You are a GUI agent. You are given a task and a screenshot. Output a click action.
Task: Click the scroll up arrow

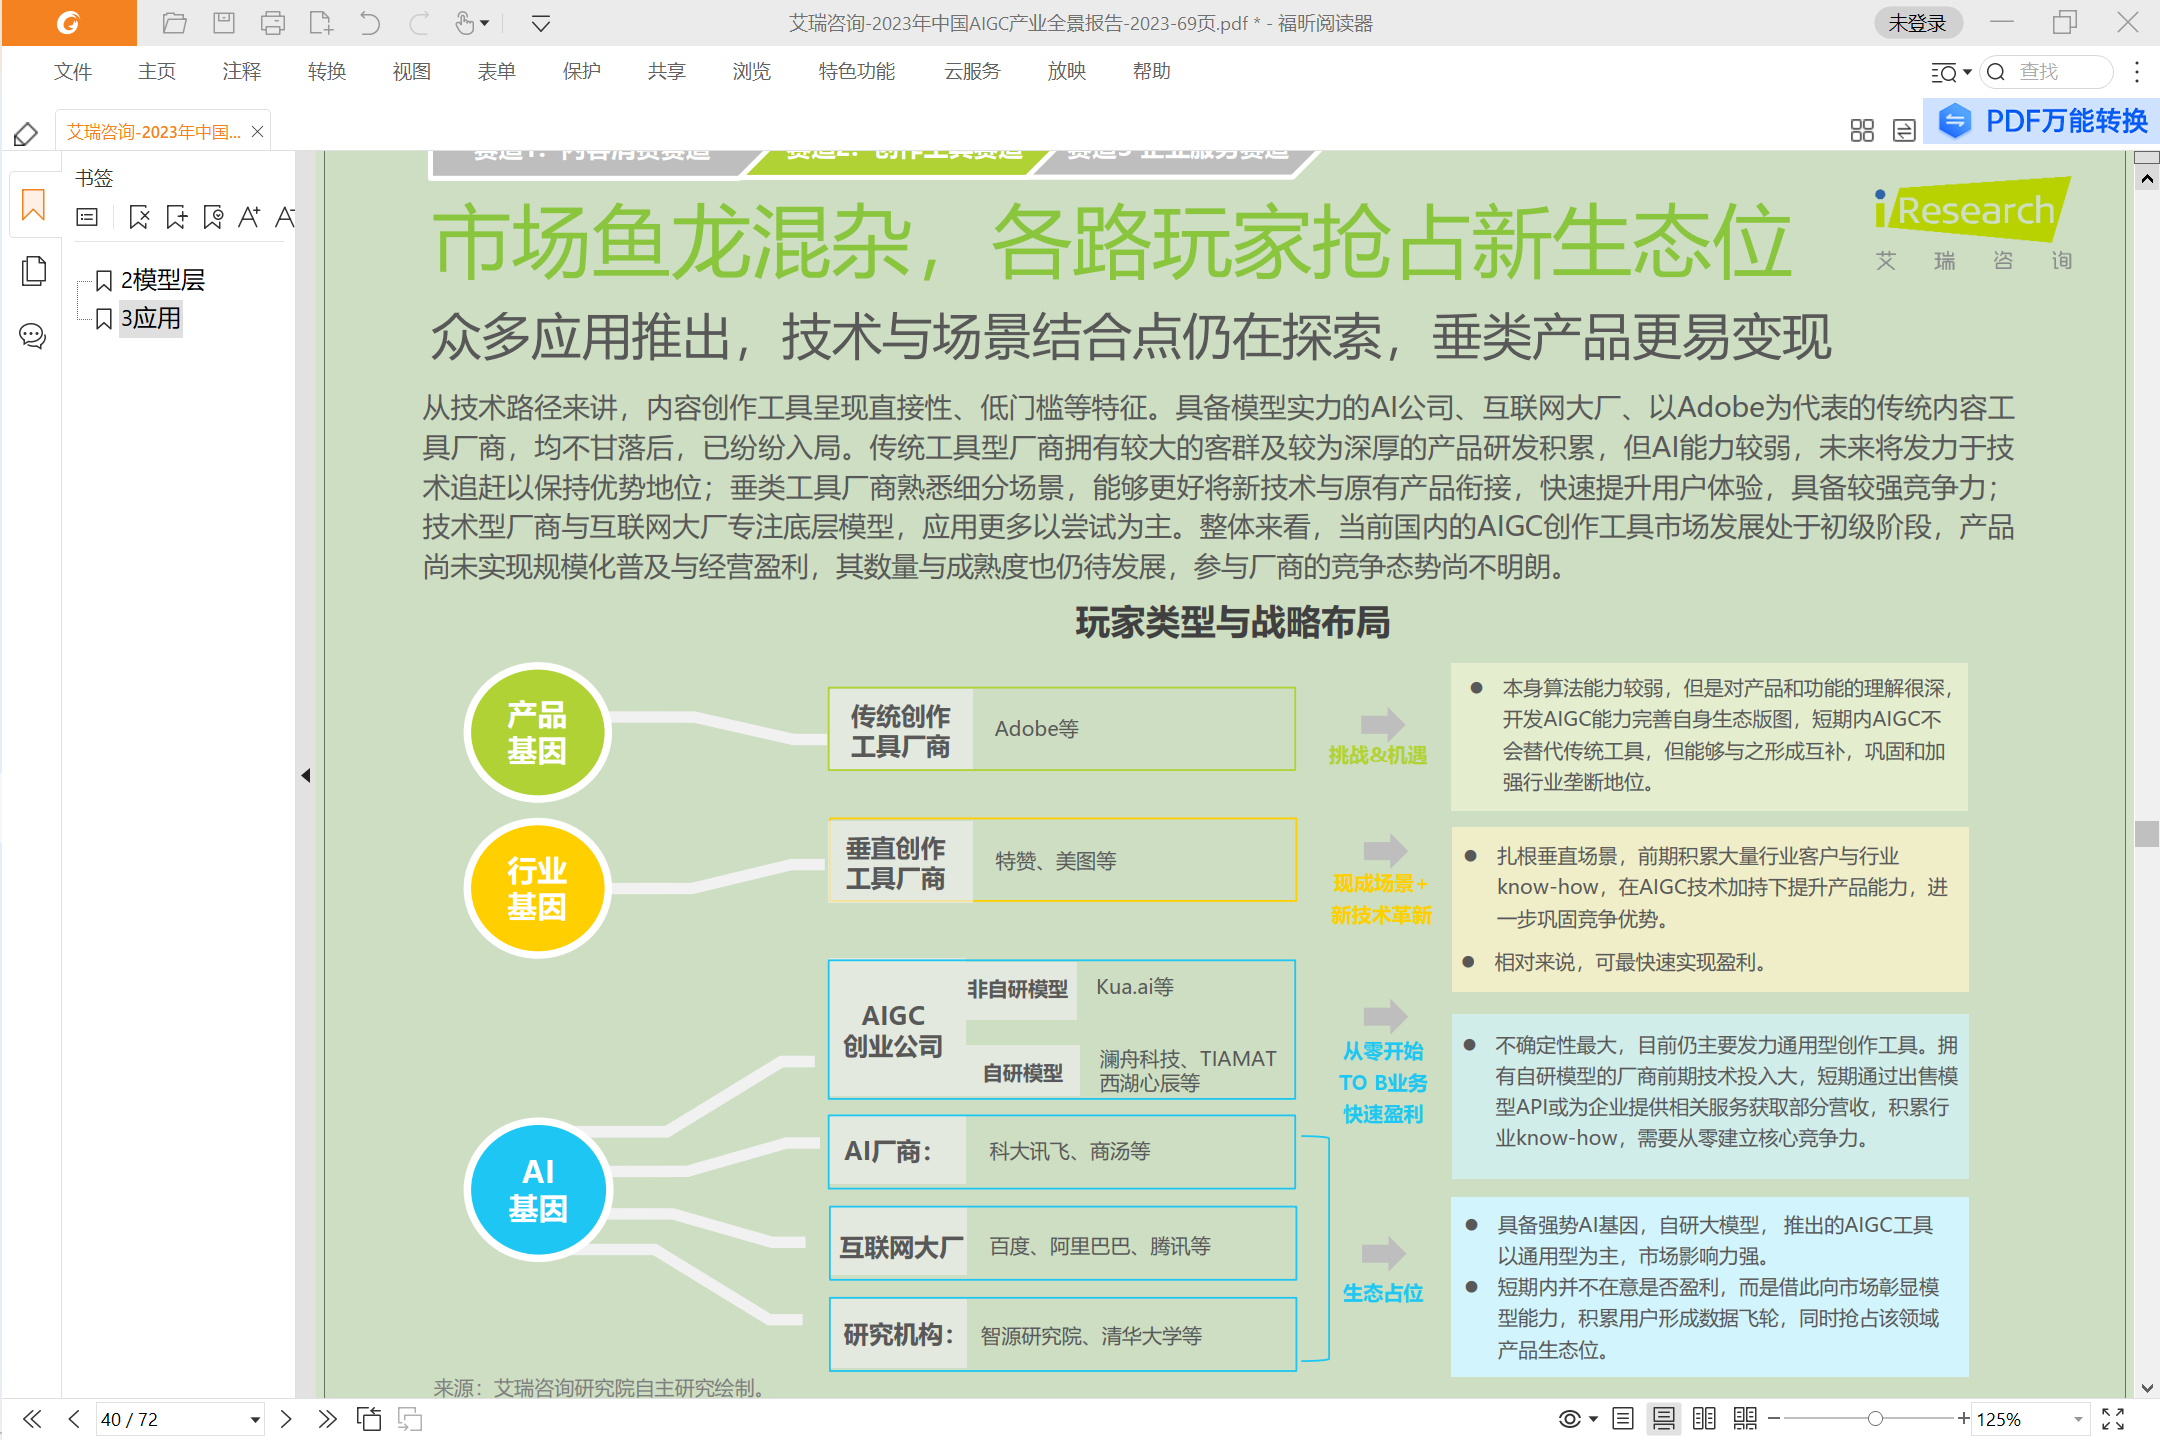[x=2147, y=179]
